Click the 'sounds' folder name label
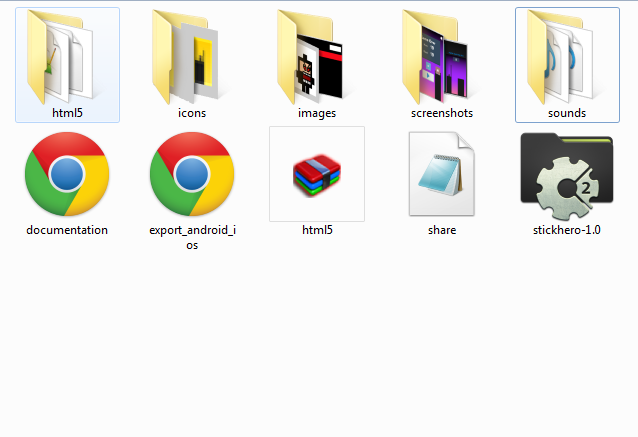Screen dimensions: 638x437 tap(567, 113)
